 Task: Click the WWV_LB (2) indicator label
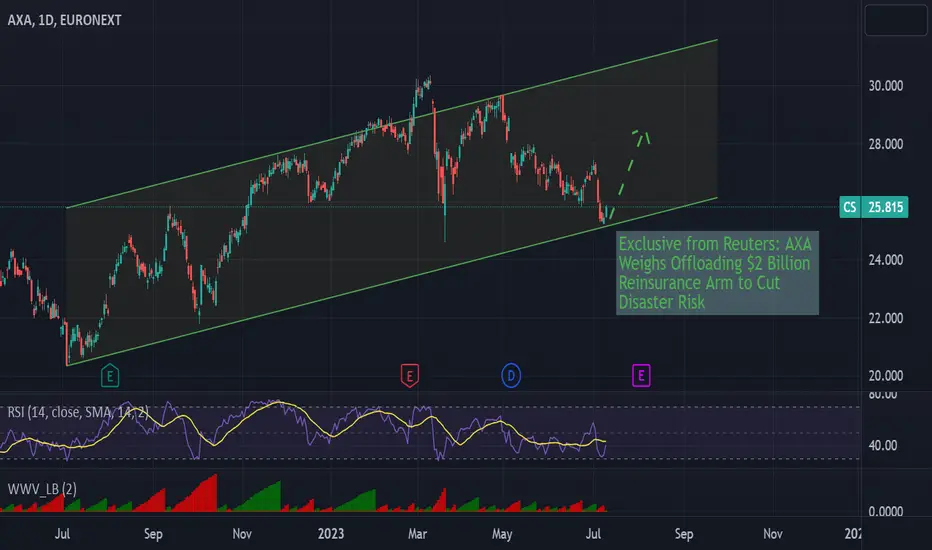point(42,489)
